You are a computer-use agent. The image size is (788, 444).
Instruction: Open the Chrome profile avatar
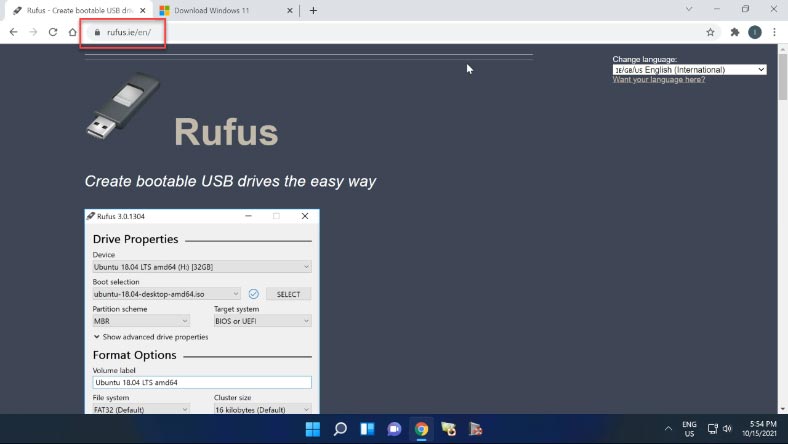[x=754, y=32]
